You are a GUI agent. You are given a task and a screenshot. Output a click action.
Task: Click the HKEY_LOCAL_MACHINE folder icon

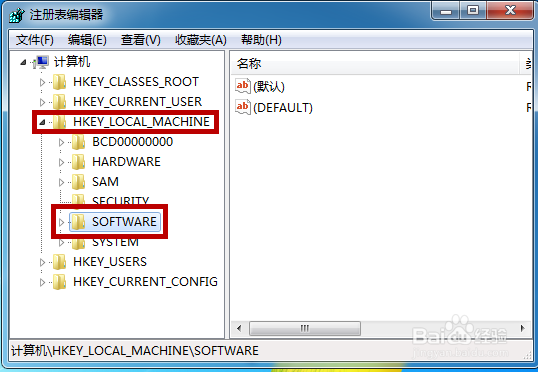(60, 121)
